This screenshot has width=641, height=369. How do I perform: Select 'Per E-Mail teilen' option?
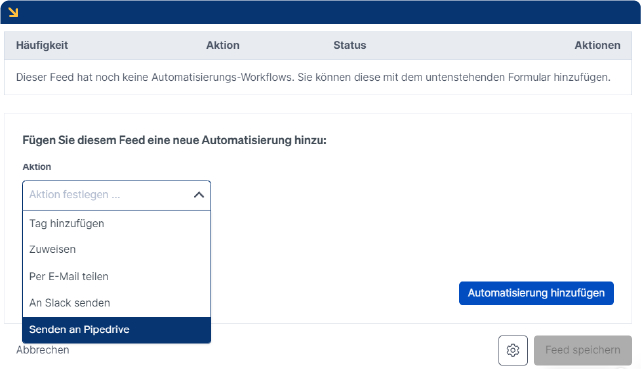[117, 276]
